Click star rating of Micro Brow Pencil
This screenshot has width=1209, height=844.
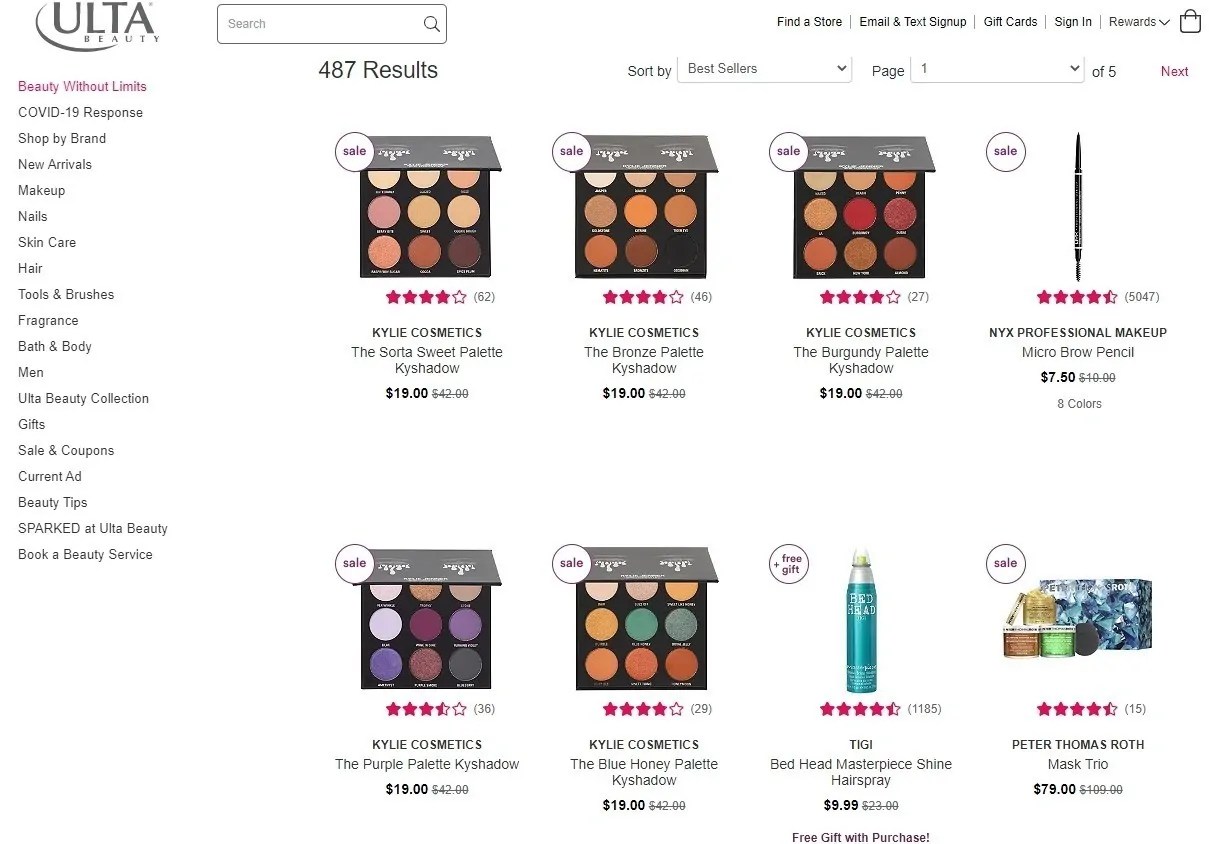point(1077,297)
